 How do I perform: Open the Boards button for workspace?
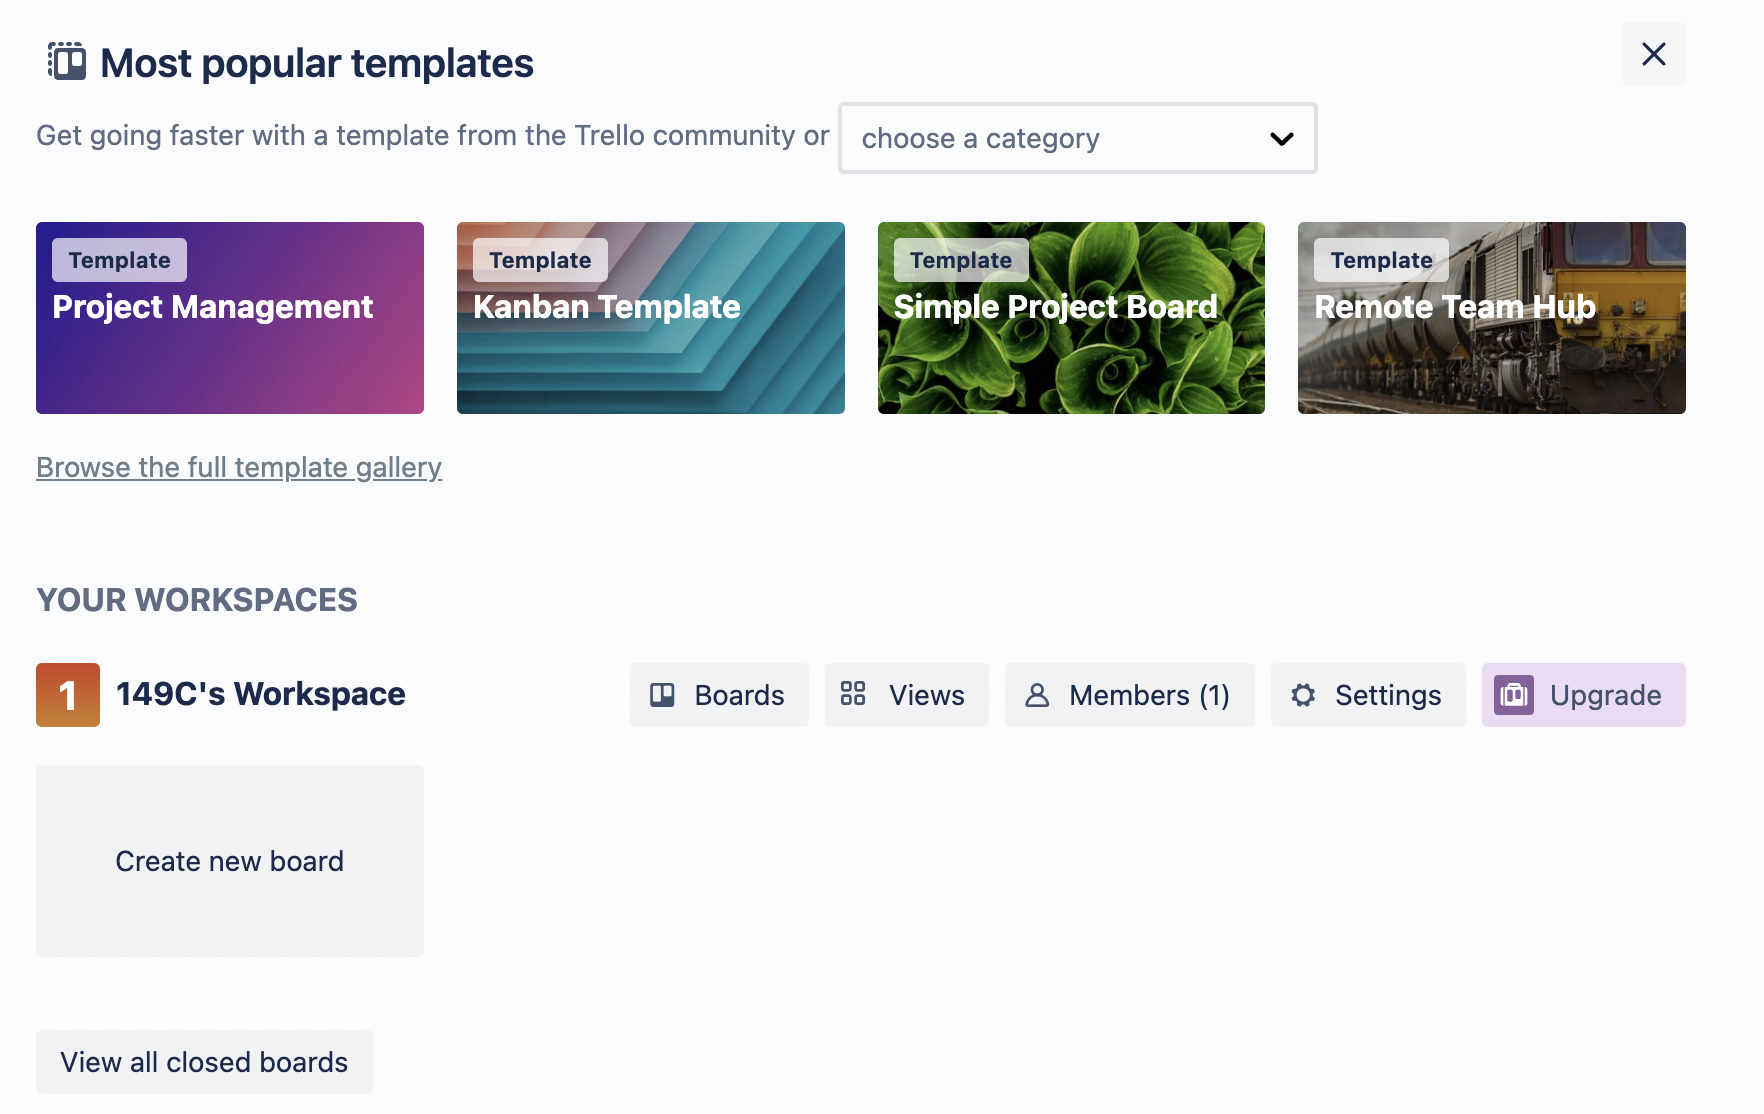(719, 695)
